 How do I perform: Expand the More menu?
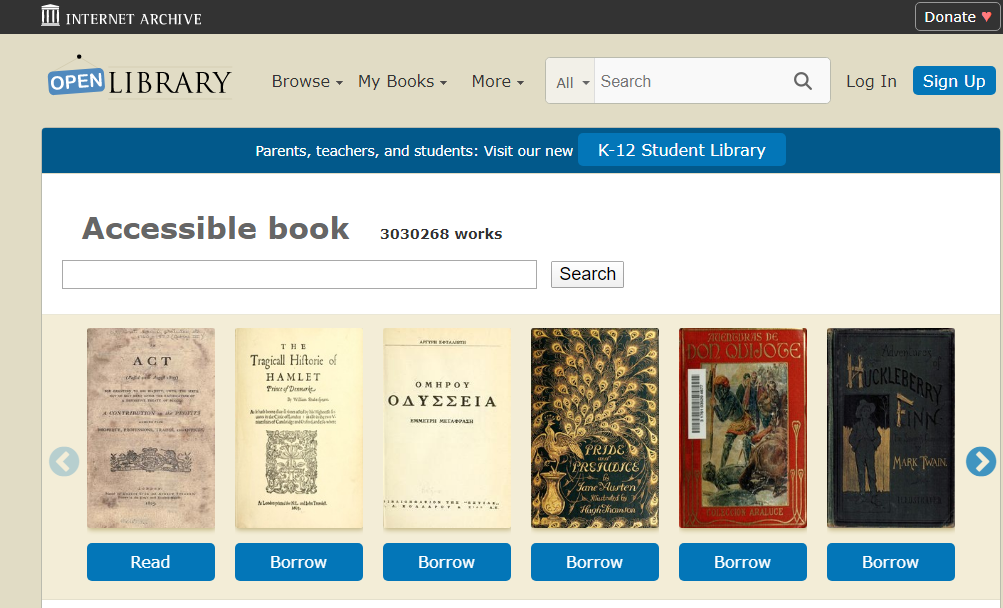[x=497, y=82]
